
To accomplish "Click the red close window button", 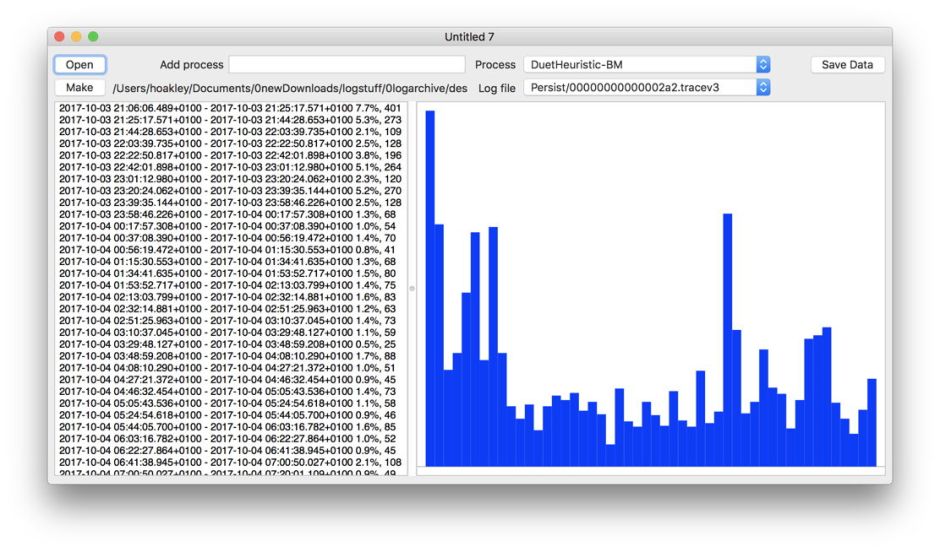I will pyautogui.click(x=58, y=37).
